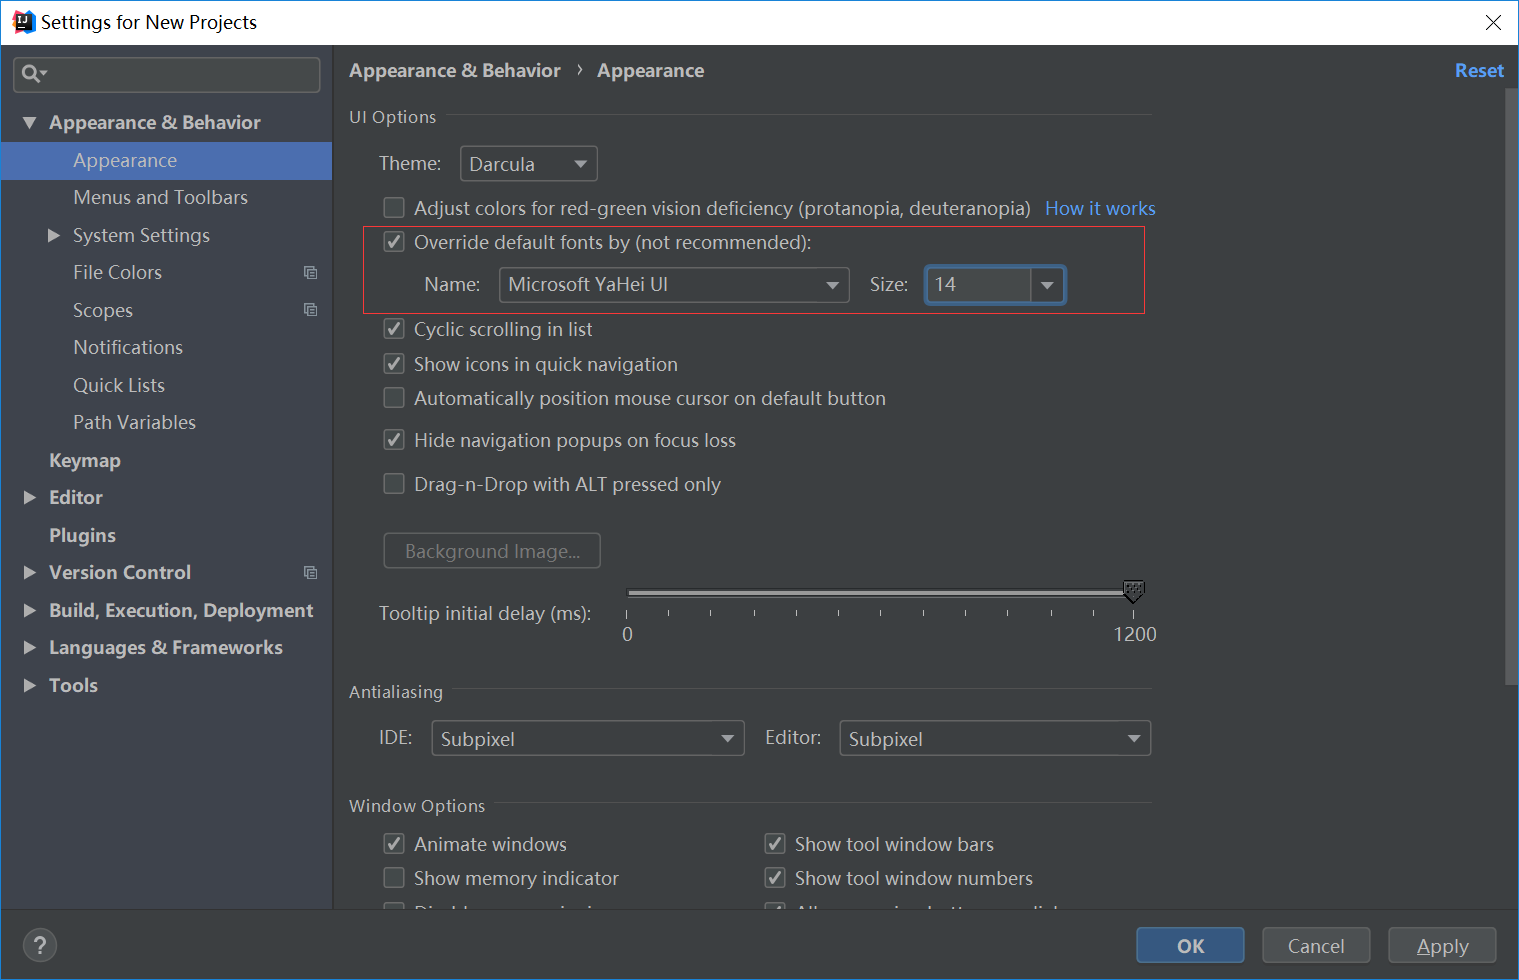The height and width of the screenshot is (980, 1519).
Task: Expand Languages & Frameworks node
Action: [x=29, y=647]
